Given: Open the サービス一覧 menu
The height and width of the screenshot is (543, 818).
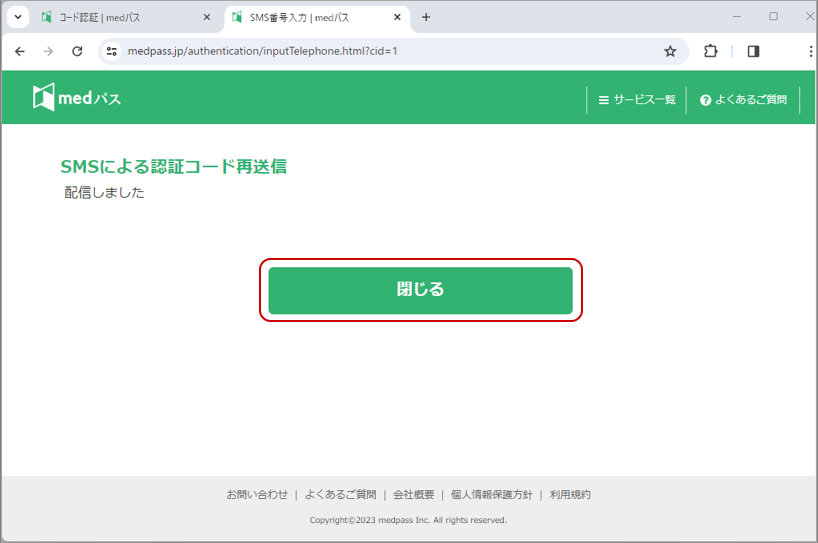Looking at the screenshot, I should pyautogui.click(x=637, y=100).
